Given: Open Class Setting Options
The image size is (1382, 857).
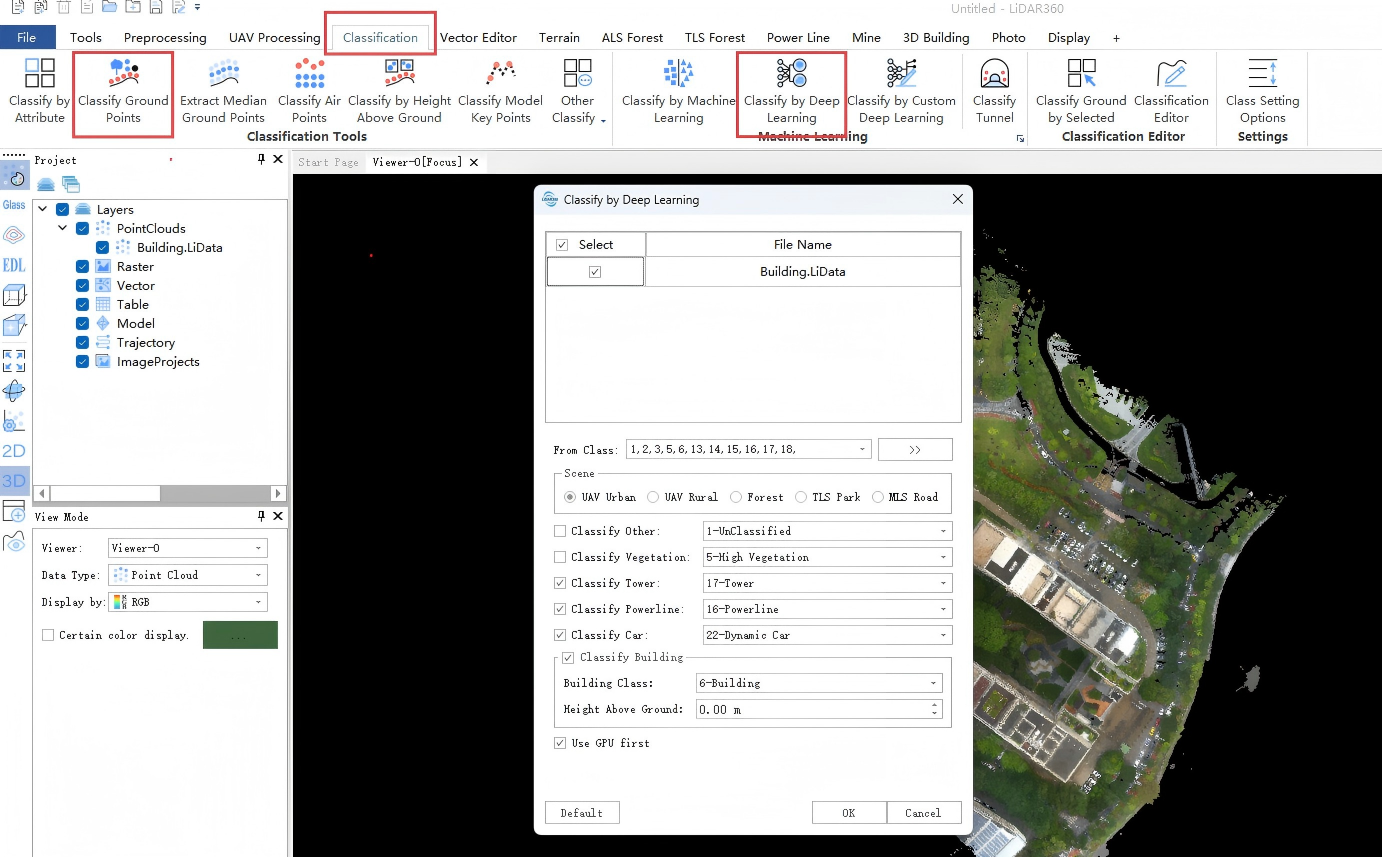Looking at the screenshot, I should point(1262,92).
